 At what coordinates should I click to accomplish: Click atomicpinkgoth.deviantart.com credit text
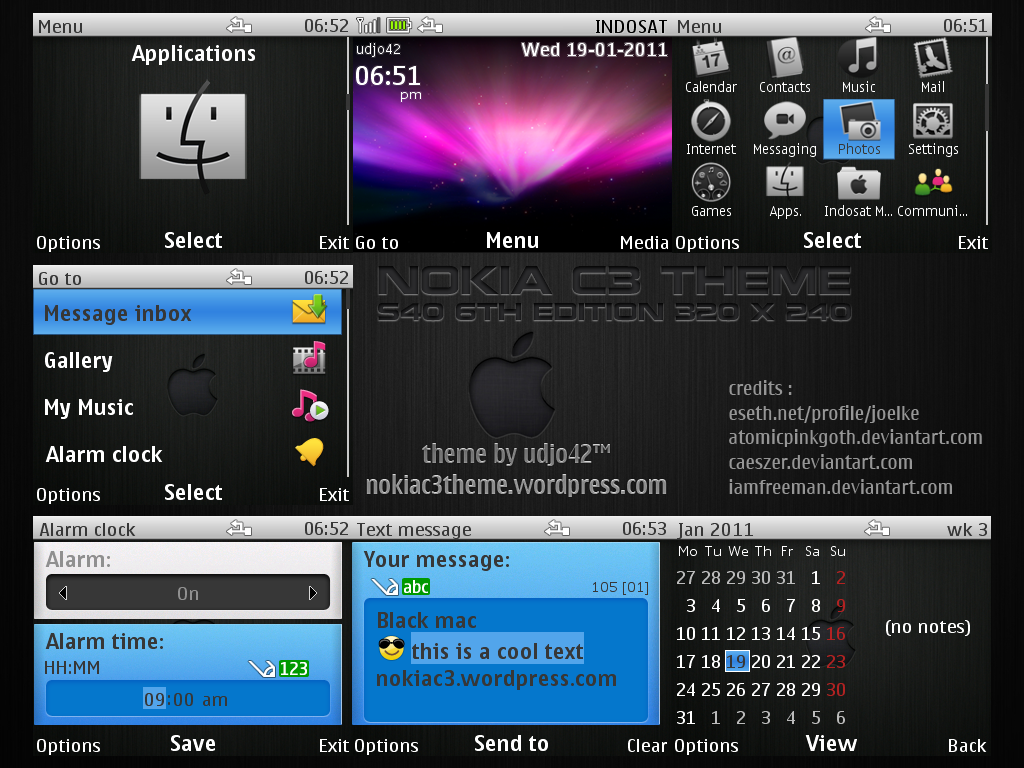coord(855,437)
